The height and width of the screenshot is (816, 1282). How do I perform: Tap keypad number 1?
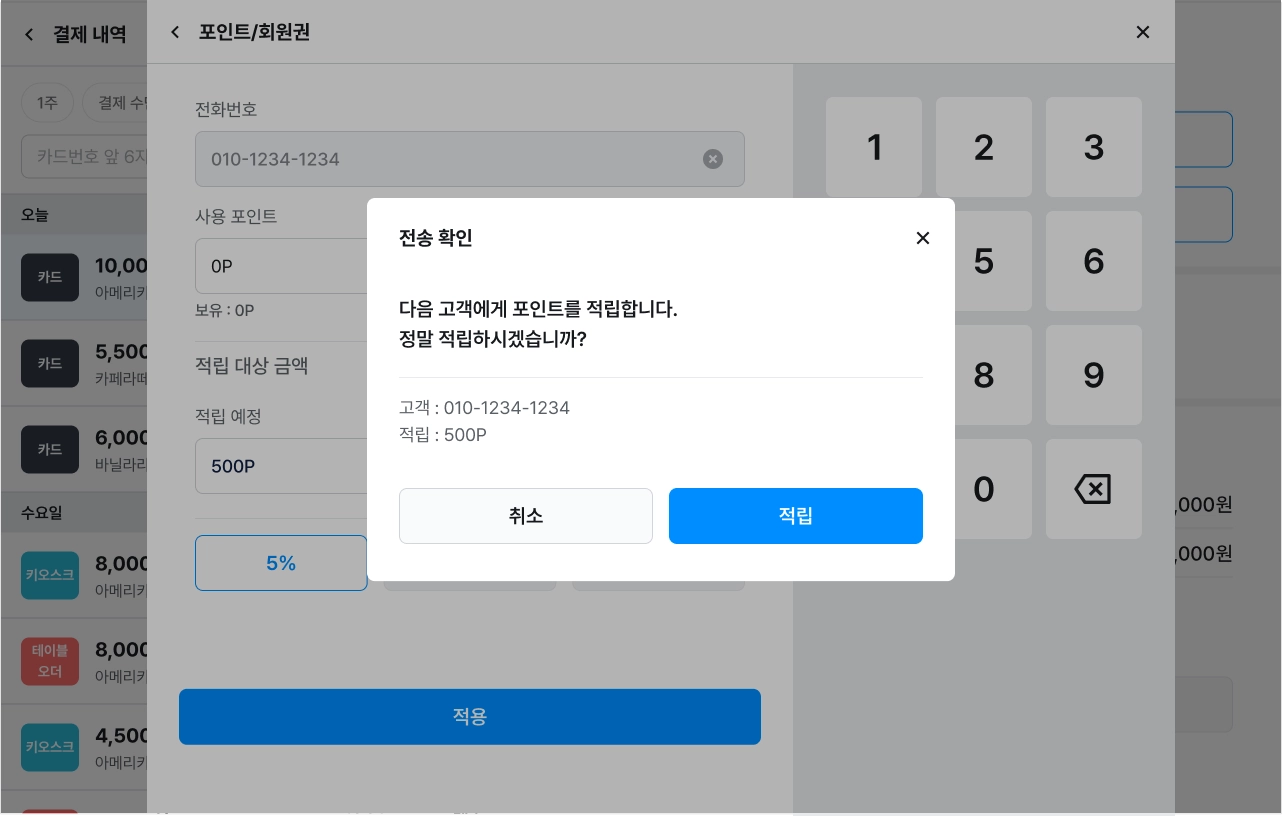(874, 147)
